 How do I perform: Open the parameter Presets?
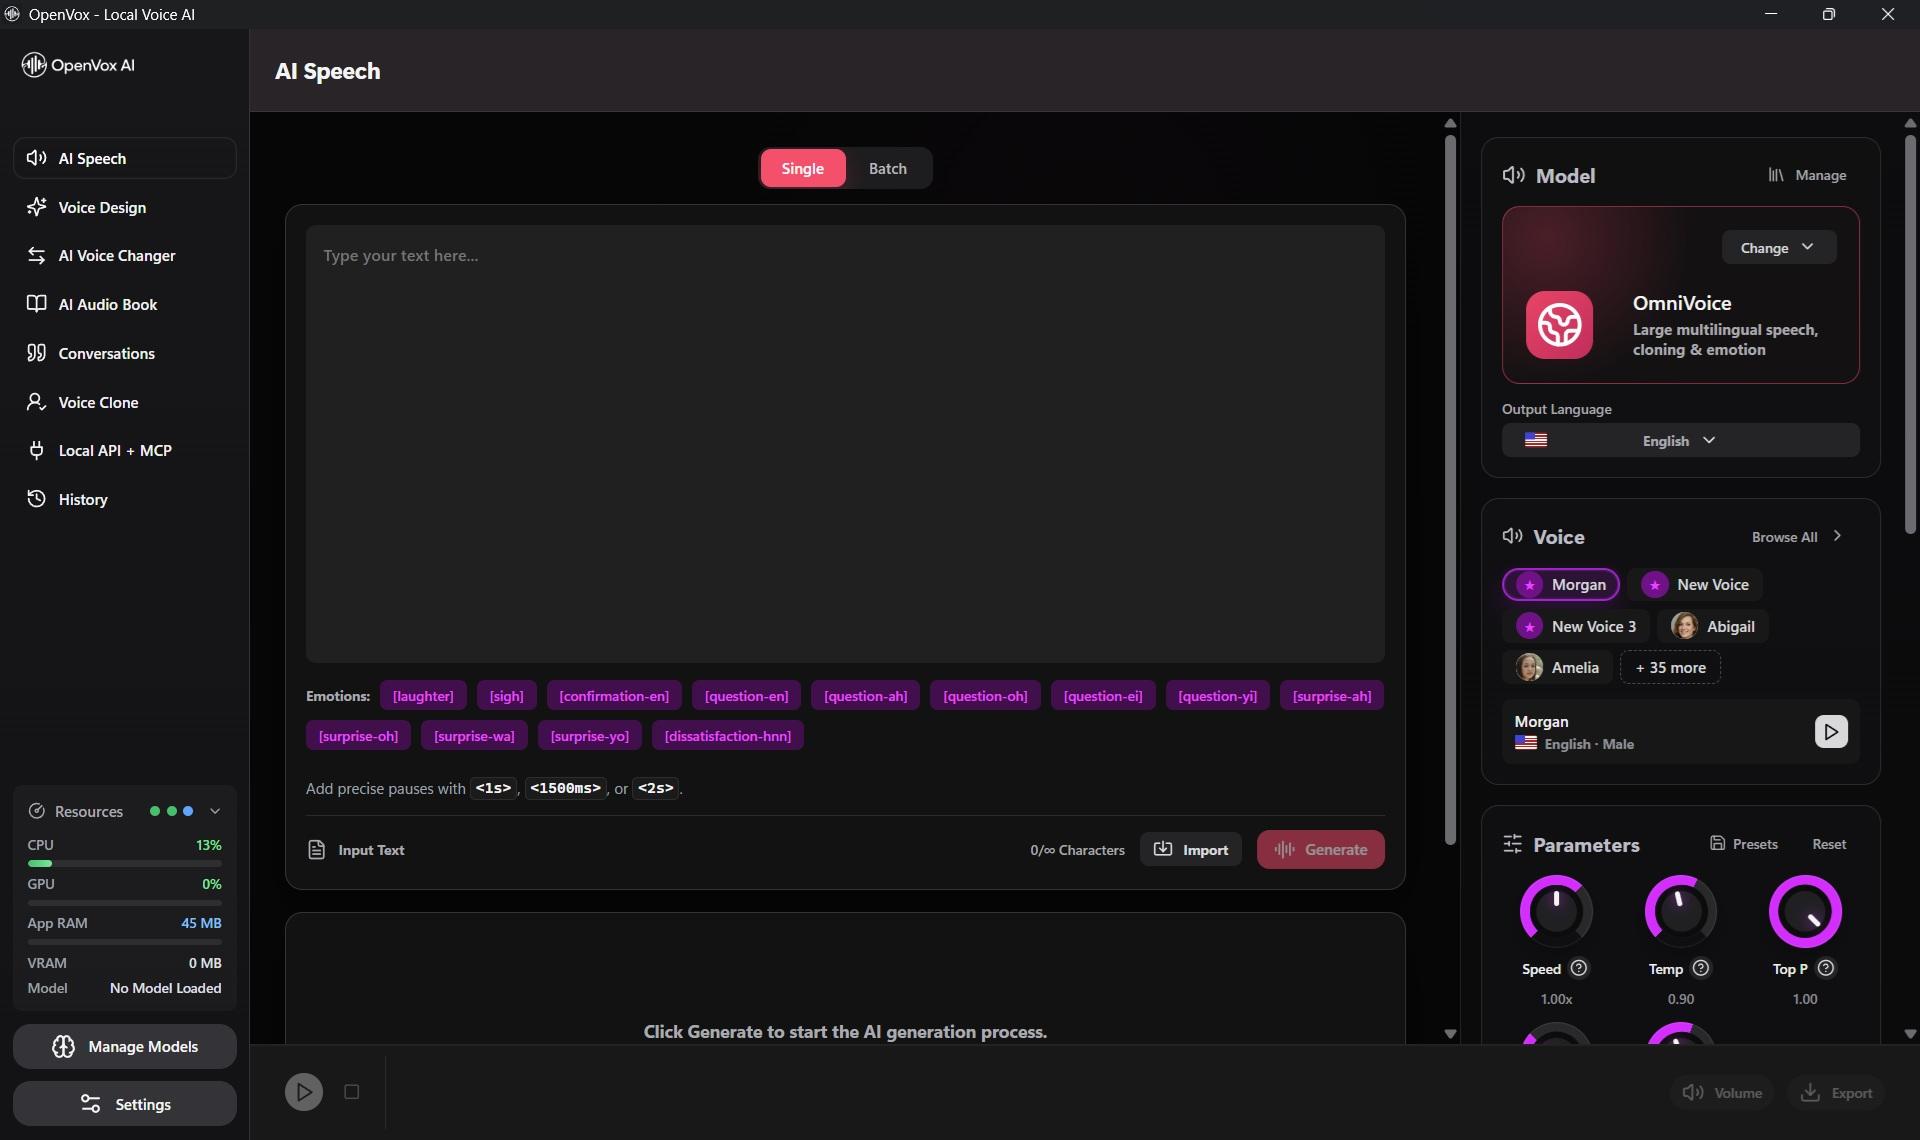pyautogui.click(x=1744, y=844)
